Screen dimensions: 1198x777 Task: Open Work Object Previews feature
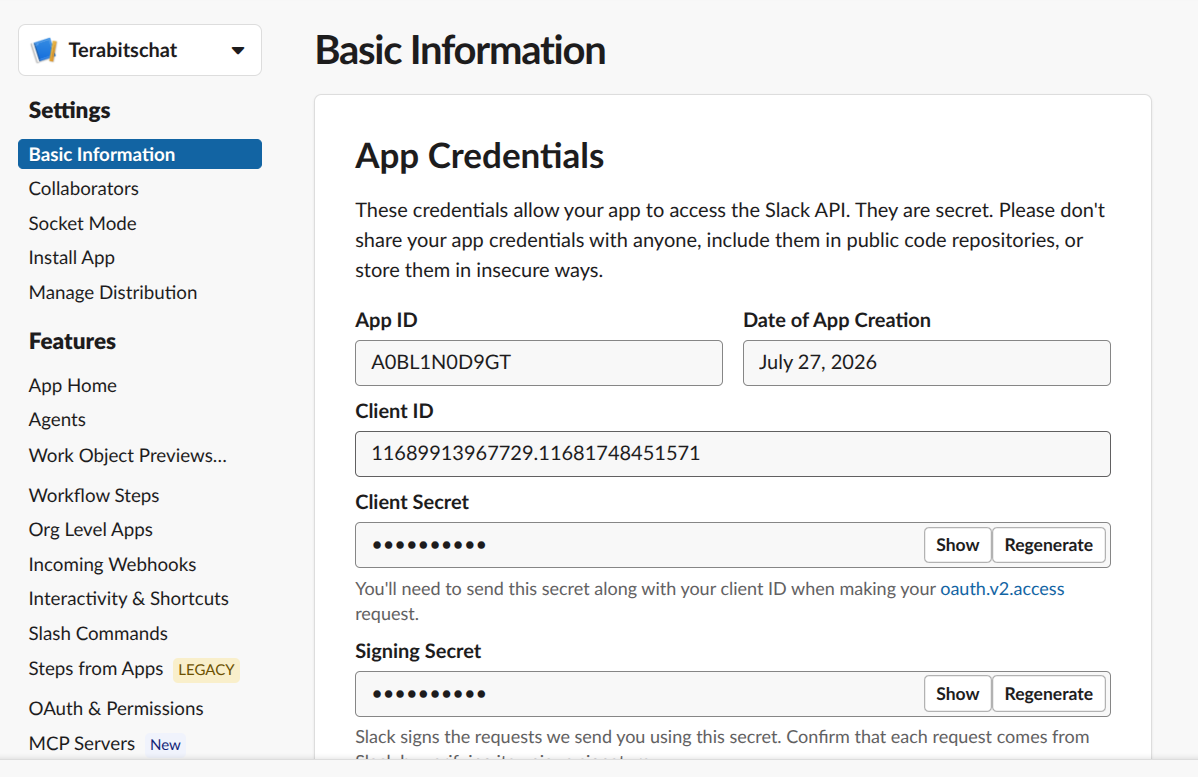[128, 456]
